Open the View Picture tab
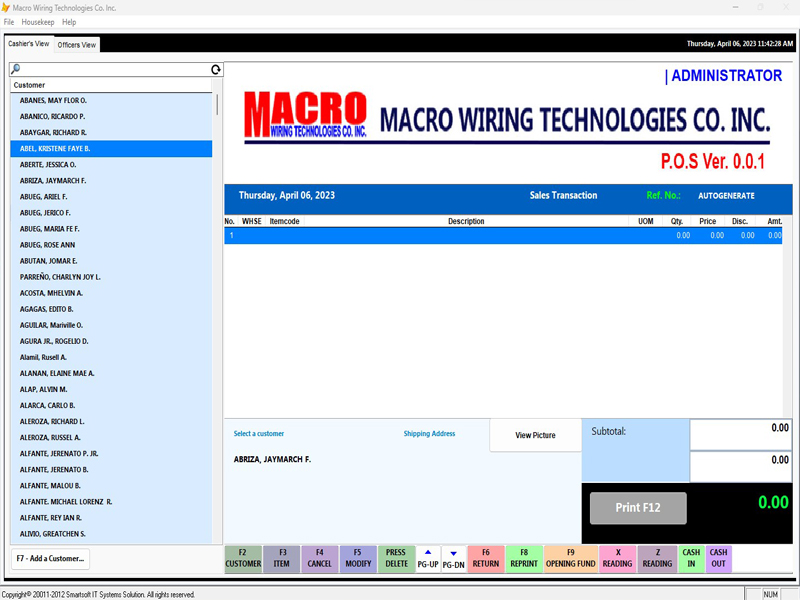 tap(535, 436)
